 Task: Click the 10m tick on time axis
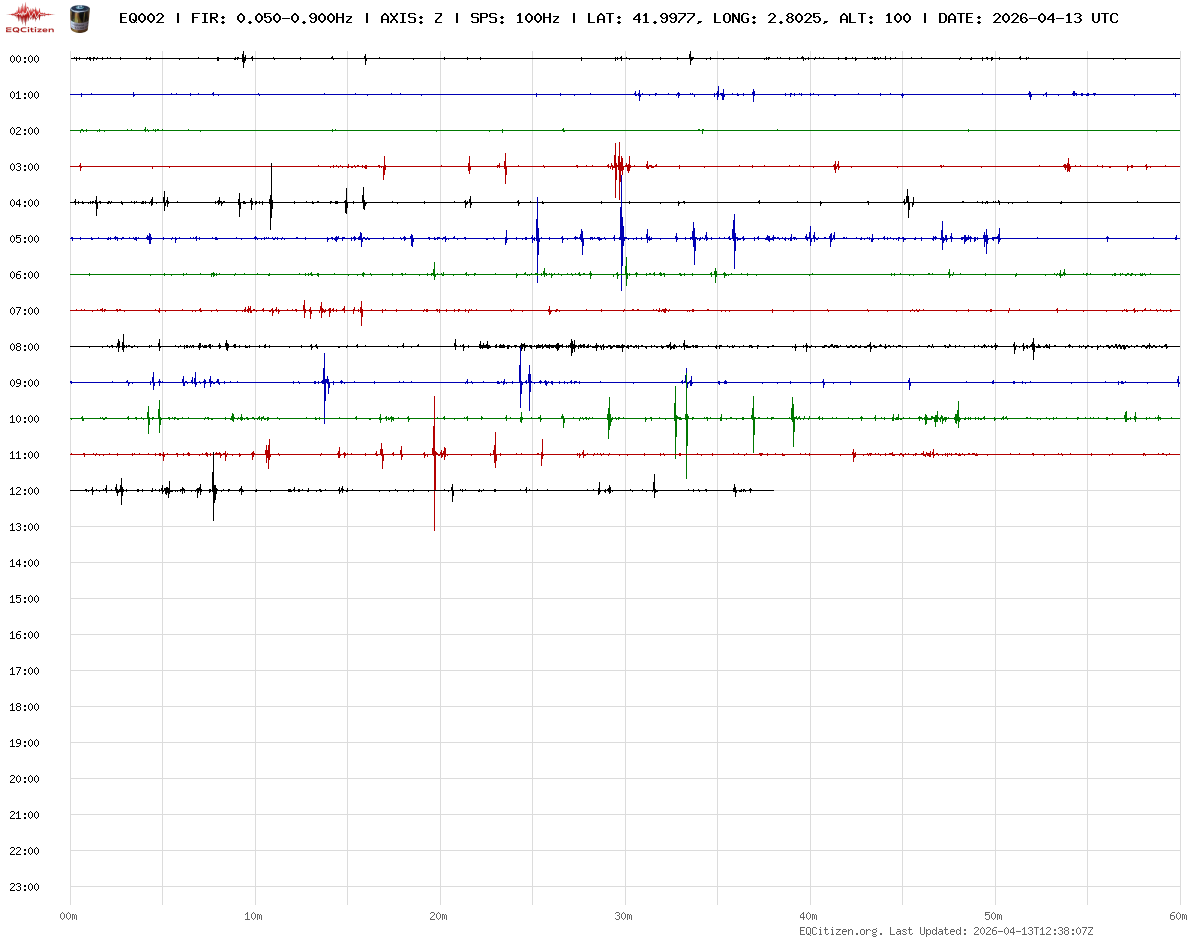(254, 916)
